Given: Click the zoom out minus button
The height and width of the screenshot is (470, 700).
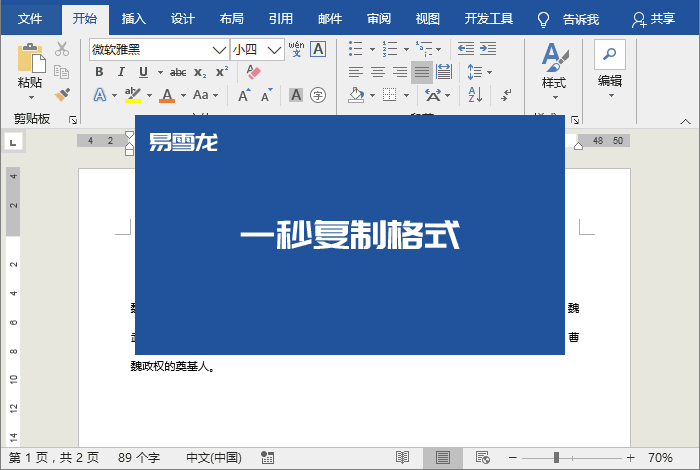Looking at the screenshot, I should [x=513, y=458].
